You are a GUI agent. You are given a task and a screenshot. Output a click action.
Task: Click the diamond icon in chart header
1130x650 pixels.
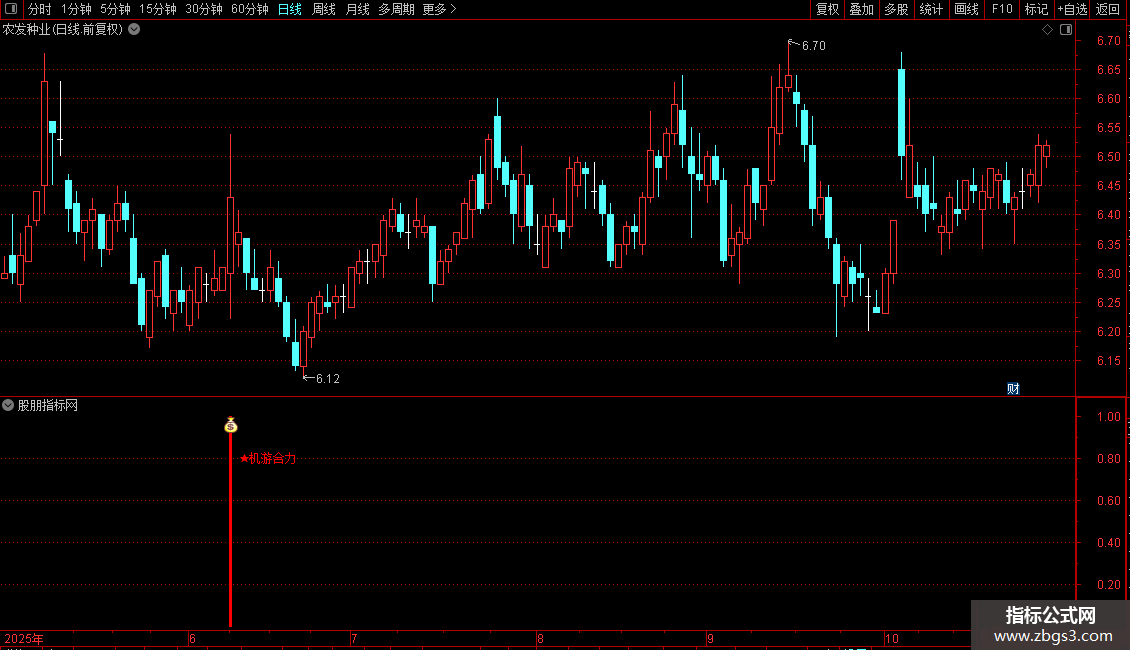click(1047, 30)
